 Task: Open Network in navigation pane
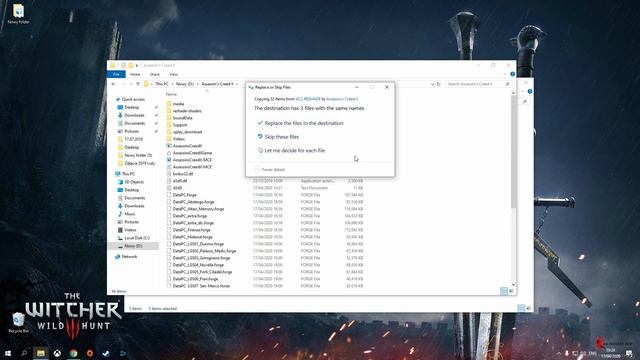tap(126, 256)
